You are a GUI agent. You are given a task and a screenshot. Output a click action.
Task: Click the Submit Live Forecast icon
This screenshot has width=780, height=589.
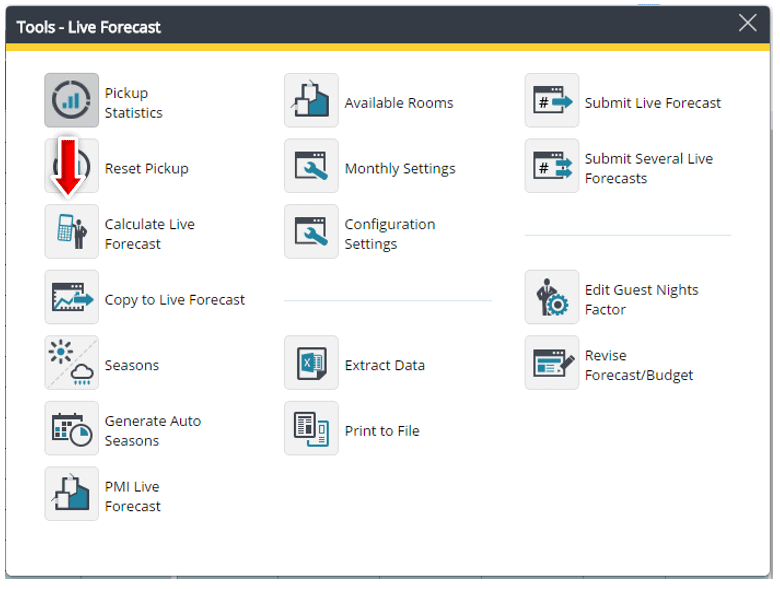click(x=552, y=101)
